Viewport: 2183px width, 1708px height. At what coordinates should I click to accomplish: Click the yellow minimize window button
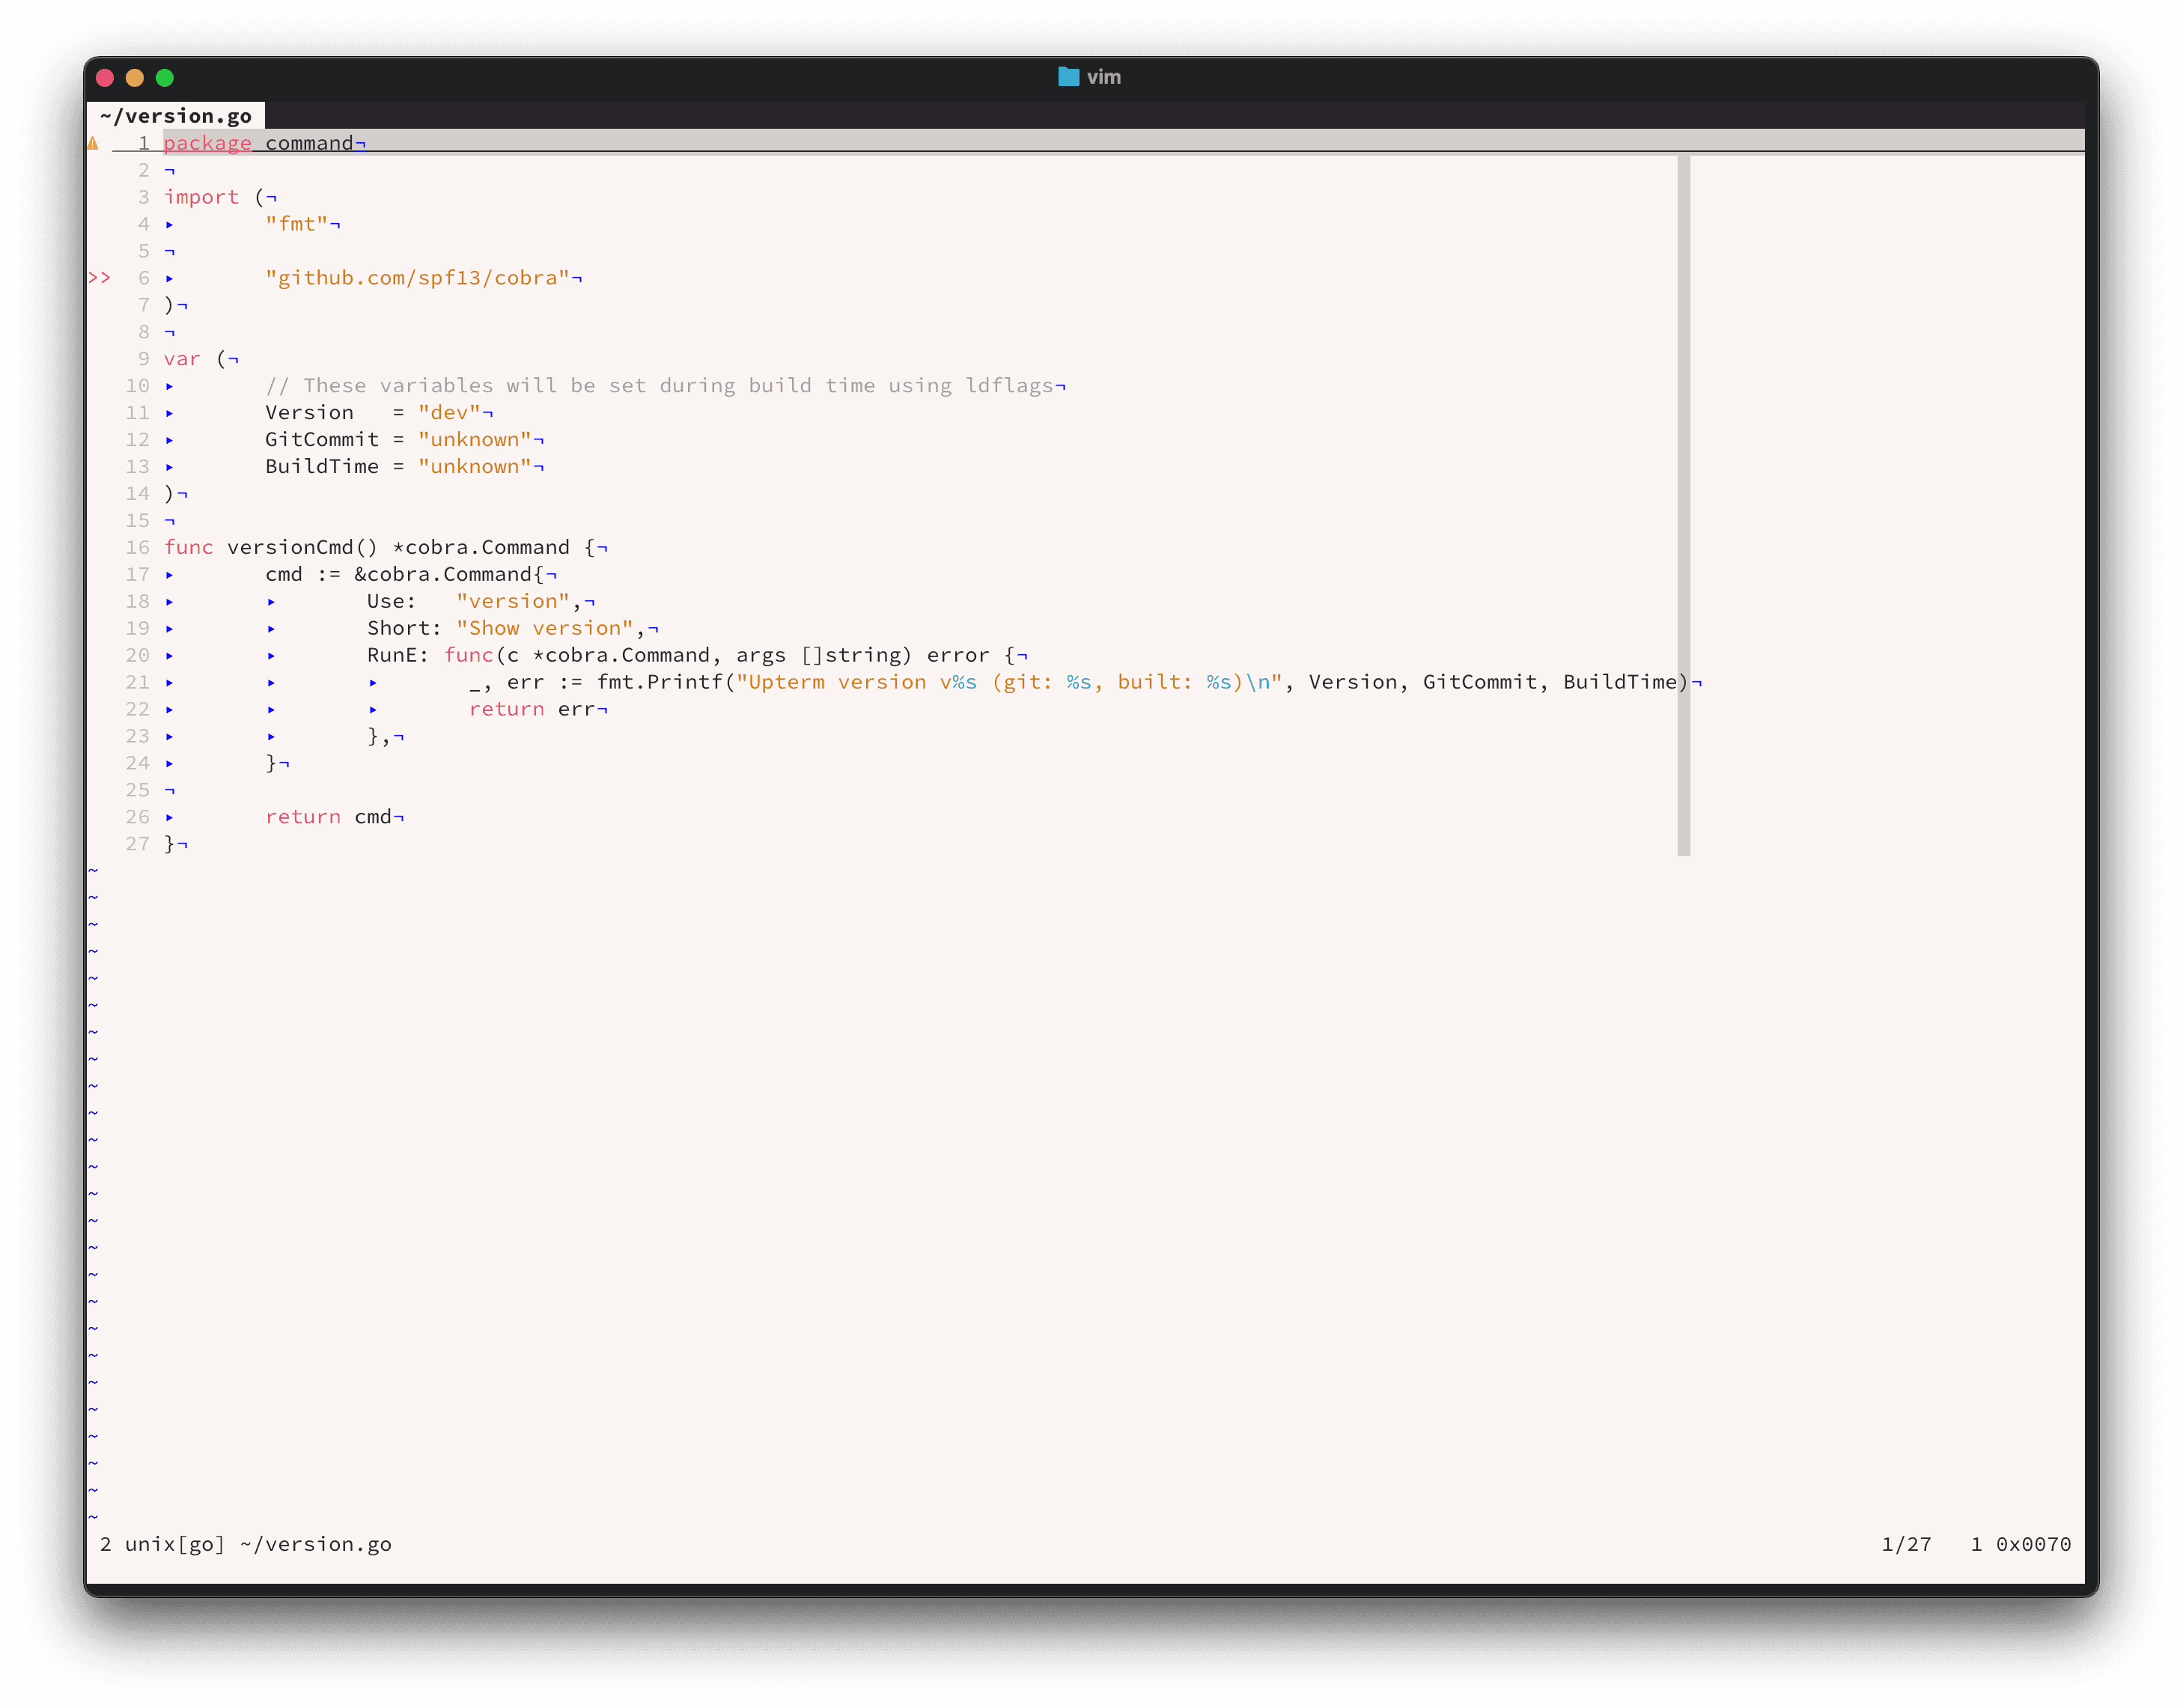135,78
